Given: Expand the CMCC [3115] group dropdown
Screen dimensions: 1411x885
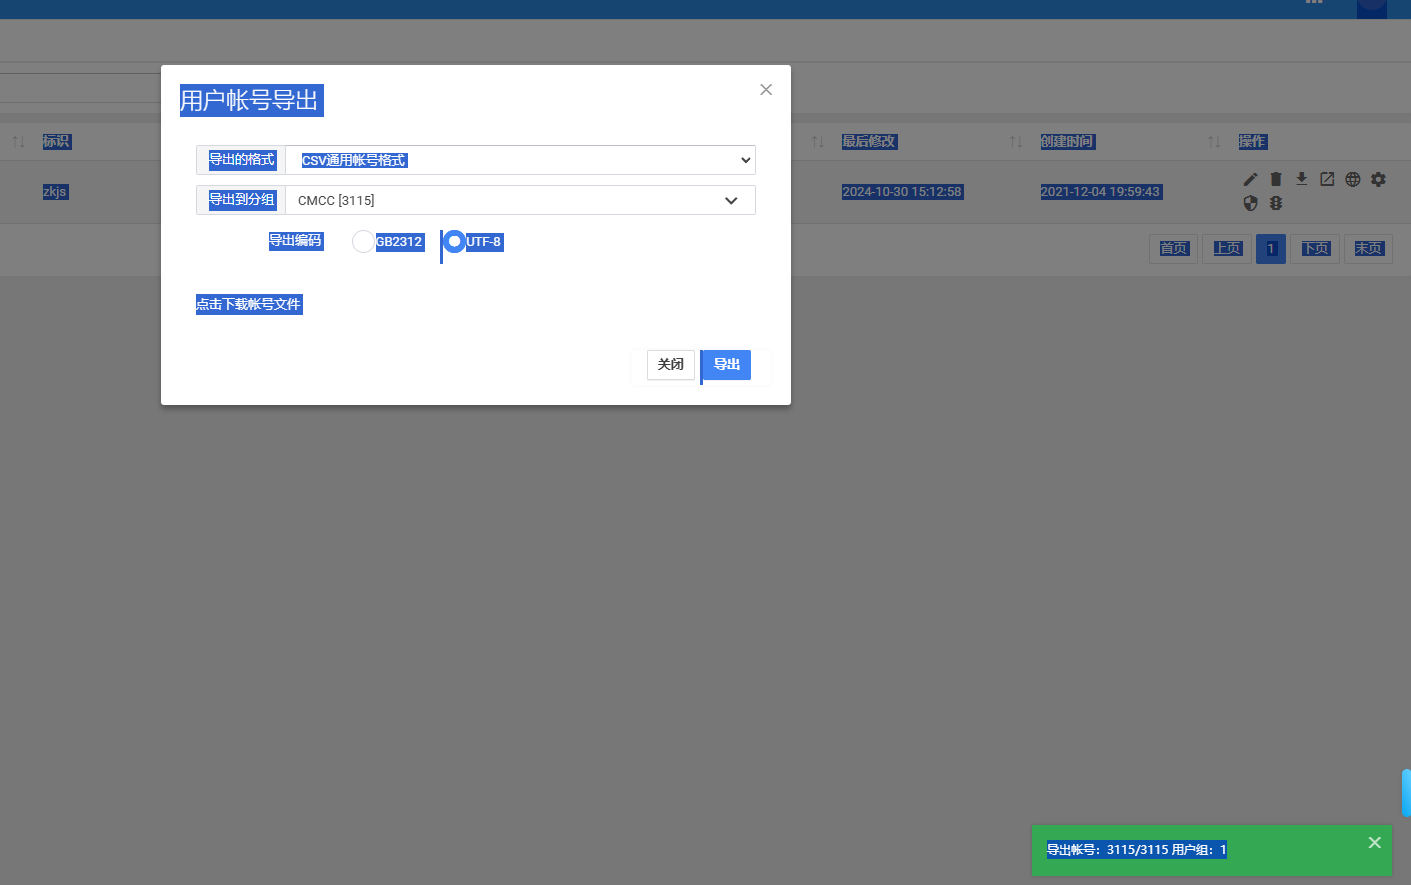Looking at the screenshot, I should tap(520, 200).
